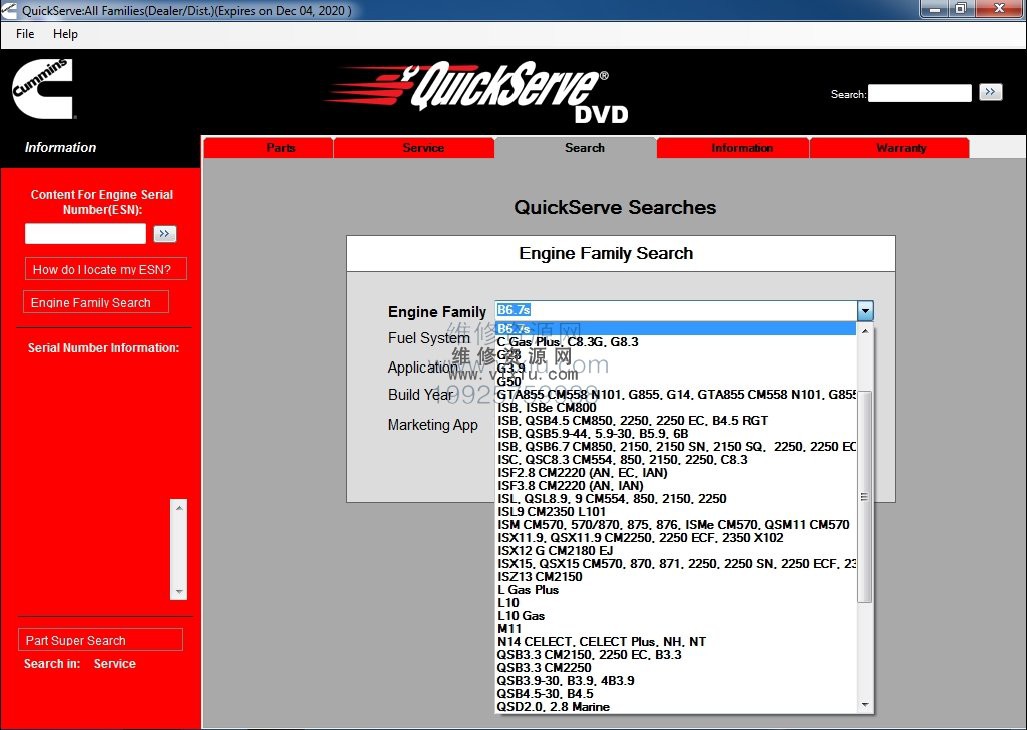
Task: Select ISX15, QSX15 CM570 entry
Action: pos(675,564)
